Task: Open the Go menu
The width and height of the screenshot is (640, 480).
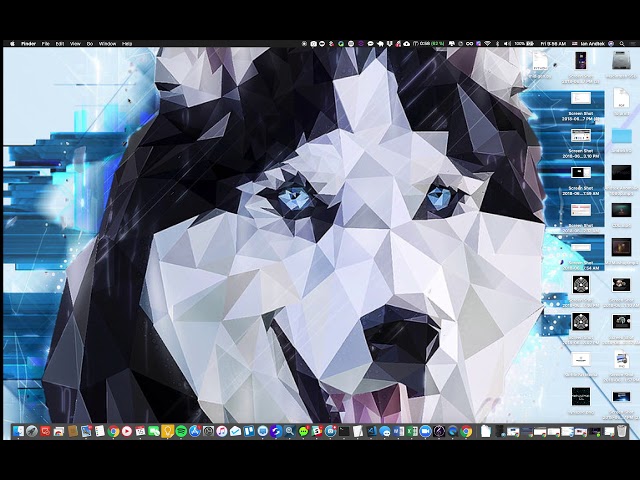Action: click(90, 43)
